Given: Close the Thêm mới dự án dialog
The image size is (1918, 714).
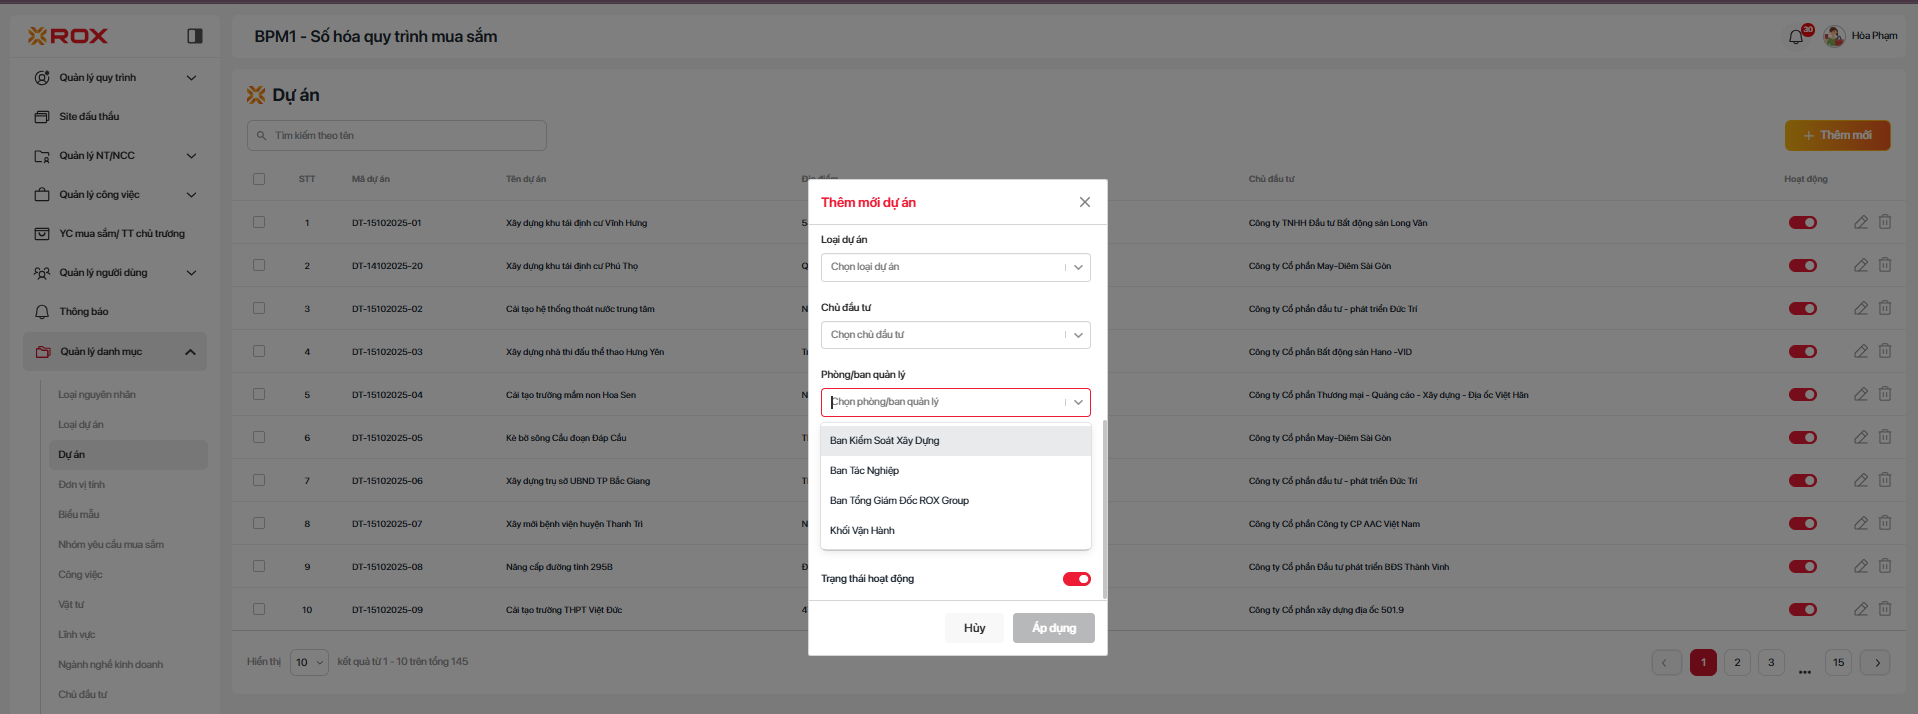Looking at the screenshot, I should pos(1085,202).
